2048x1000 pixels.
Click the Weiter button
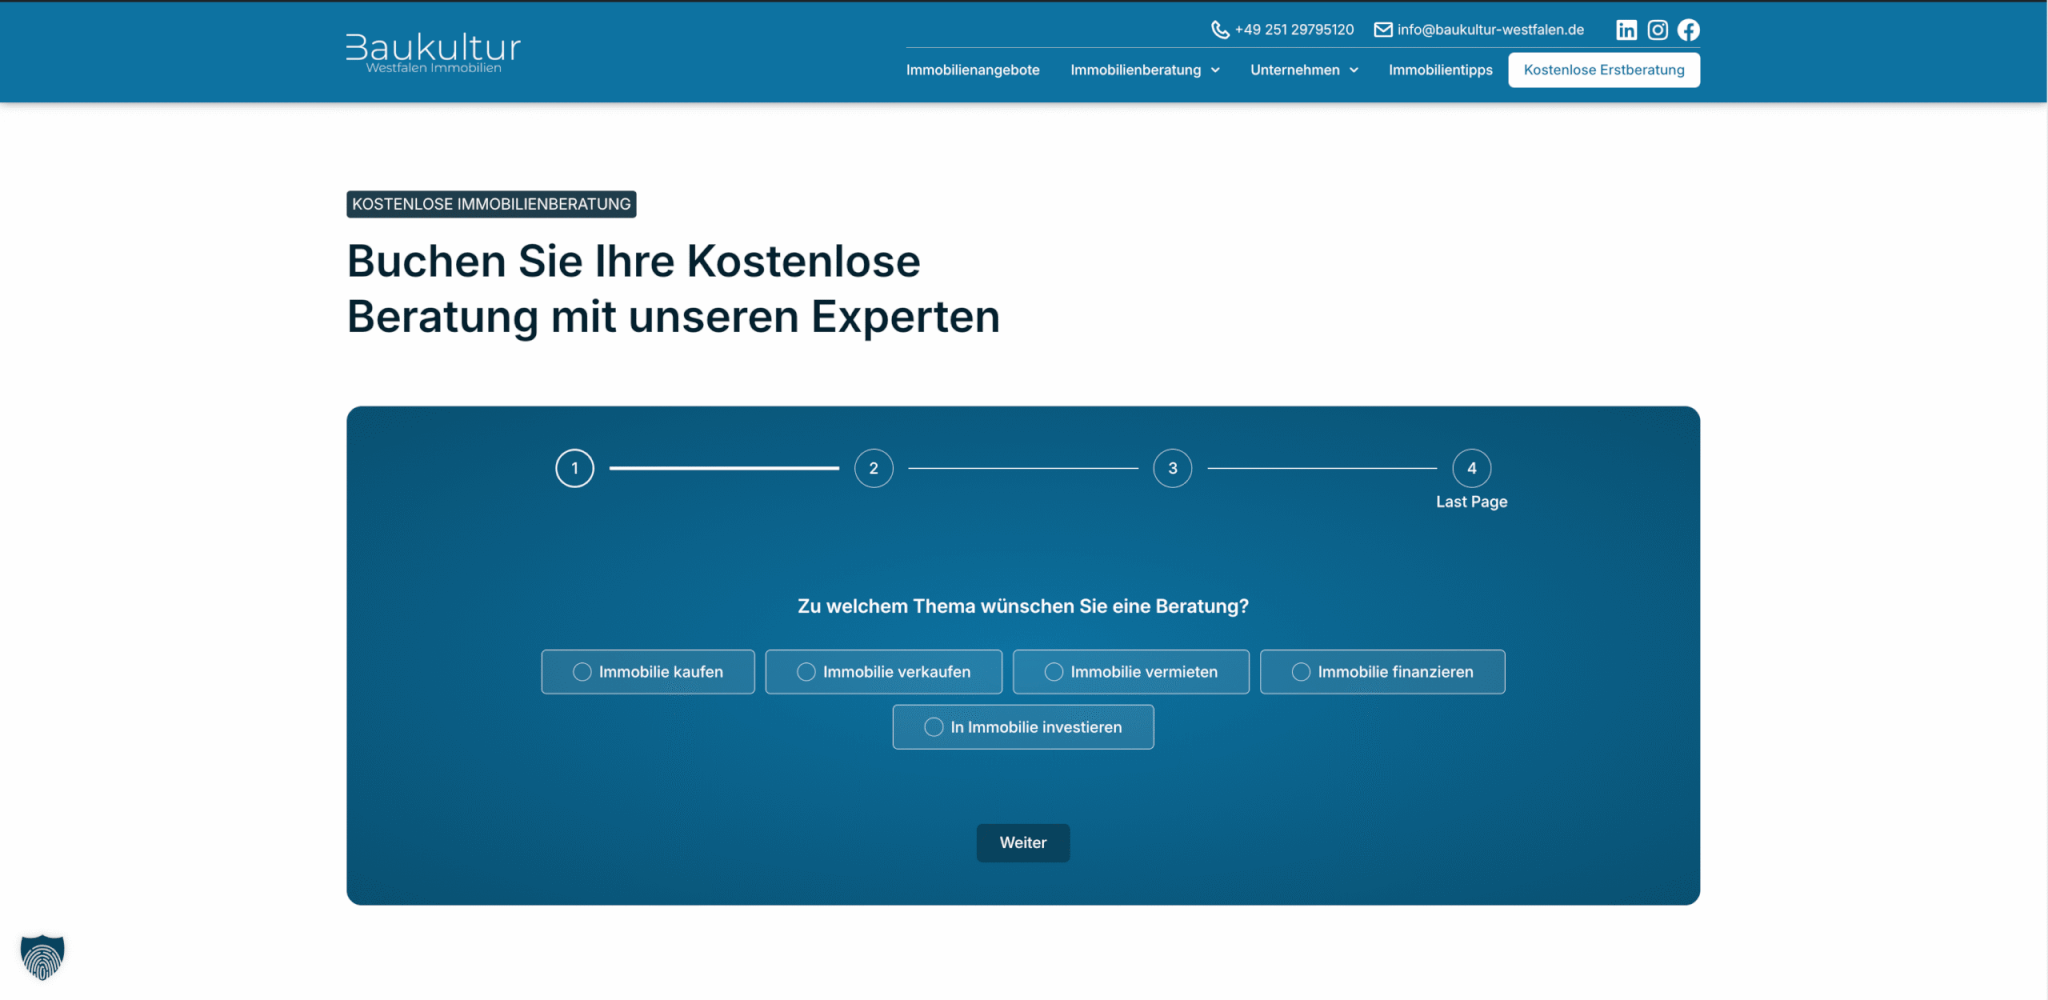pyautogui.click(x=1023, y=843)
